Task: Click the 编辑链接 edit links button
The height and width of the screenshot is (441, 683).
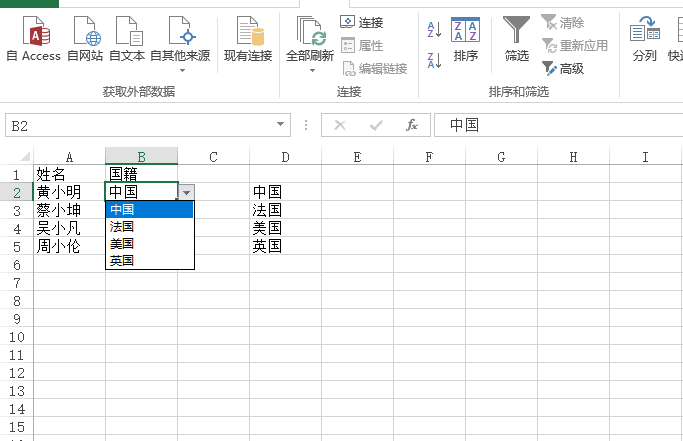Action: click(375, 68)
